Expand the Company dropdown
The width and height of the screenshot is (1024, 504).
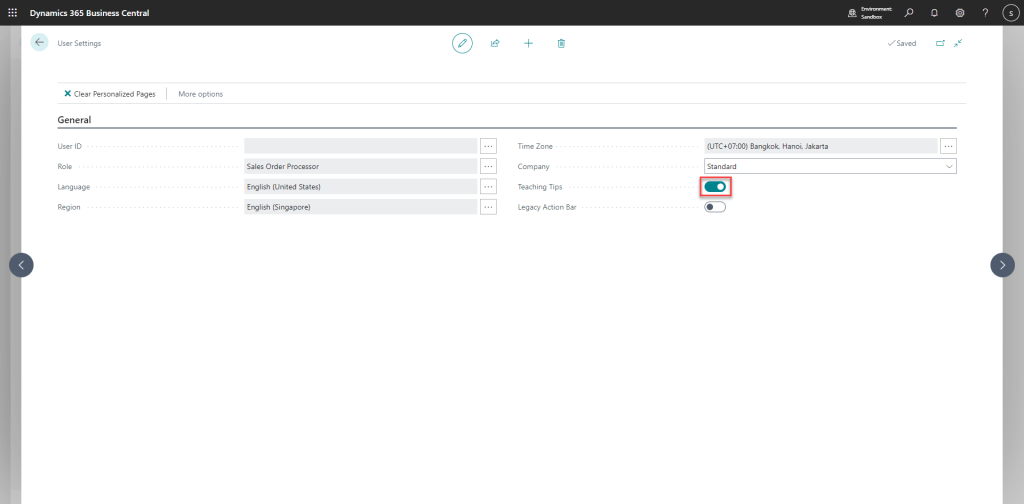tap(948, 166)
